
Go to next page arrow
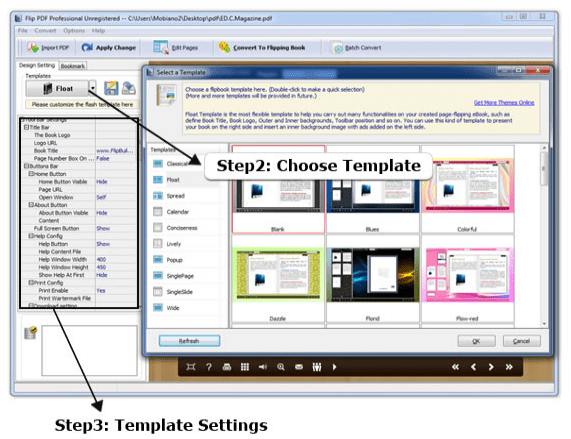point(491,367)
